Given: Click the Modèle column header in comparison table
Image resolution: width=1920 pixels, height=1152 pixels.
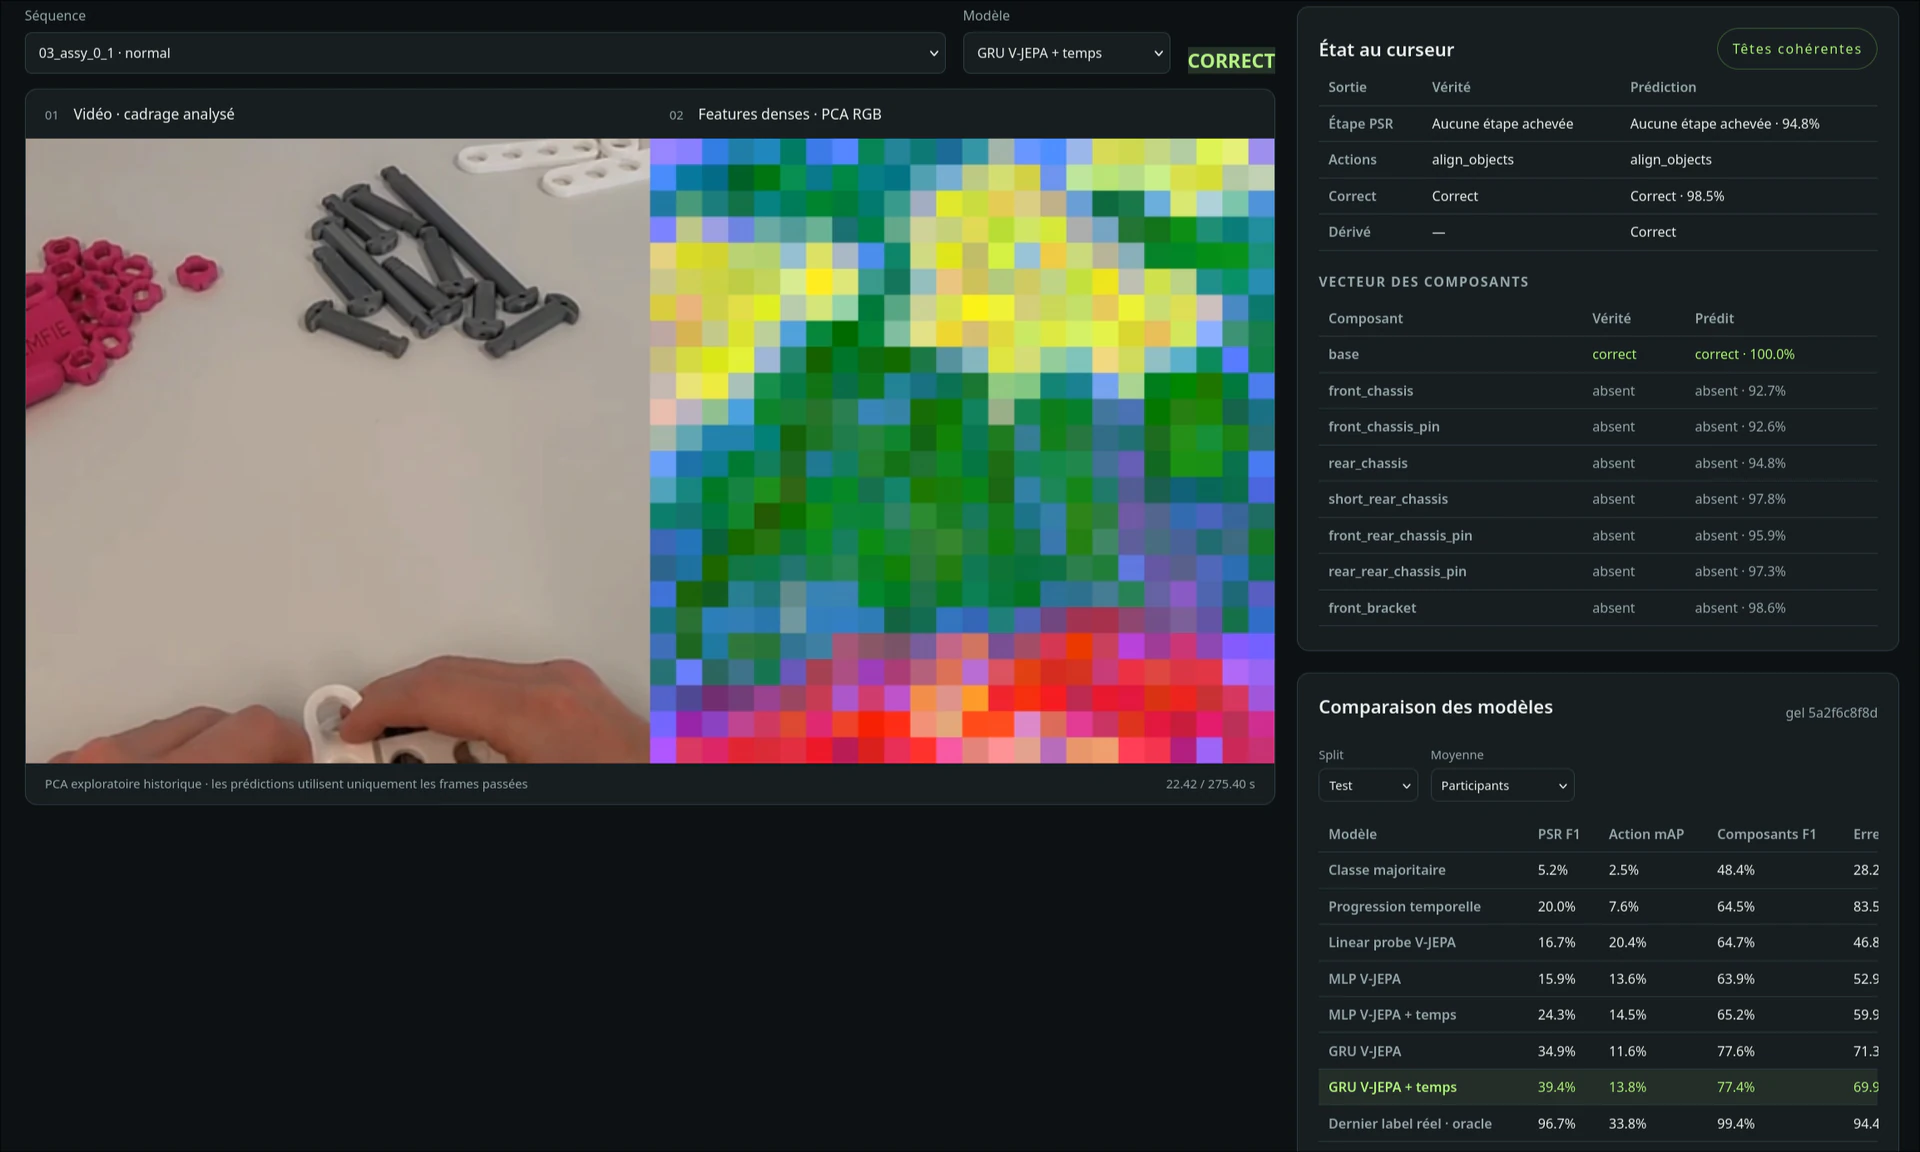Looking at the screenshot, I should click(1352, 834).
